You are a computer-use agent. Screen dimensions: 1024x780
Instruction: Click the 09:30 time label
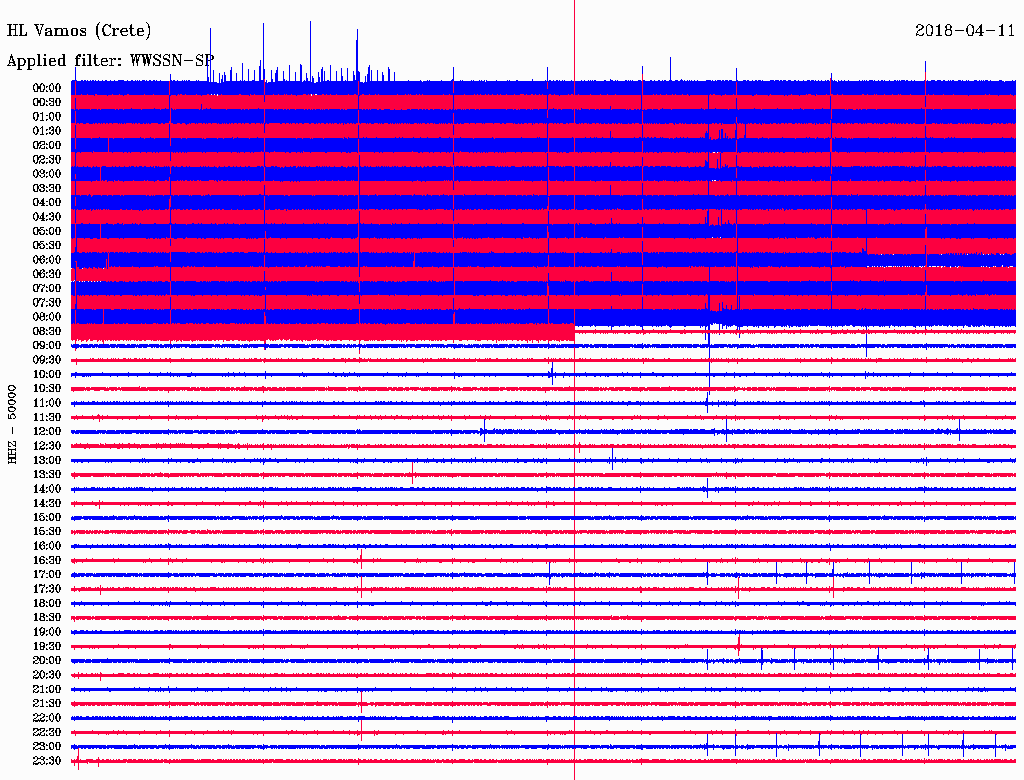tap(47, 360)
